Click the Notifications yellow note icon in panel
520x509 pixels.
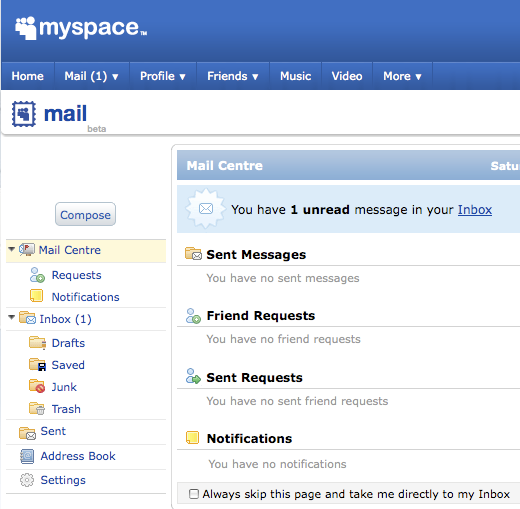click(193, 438)
